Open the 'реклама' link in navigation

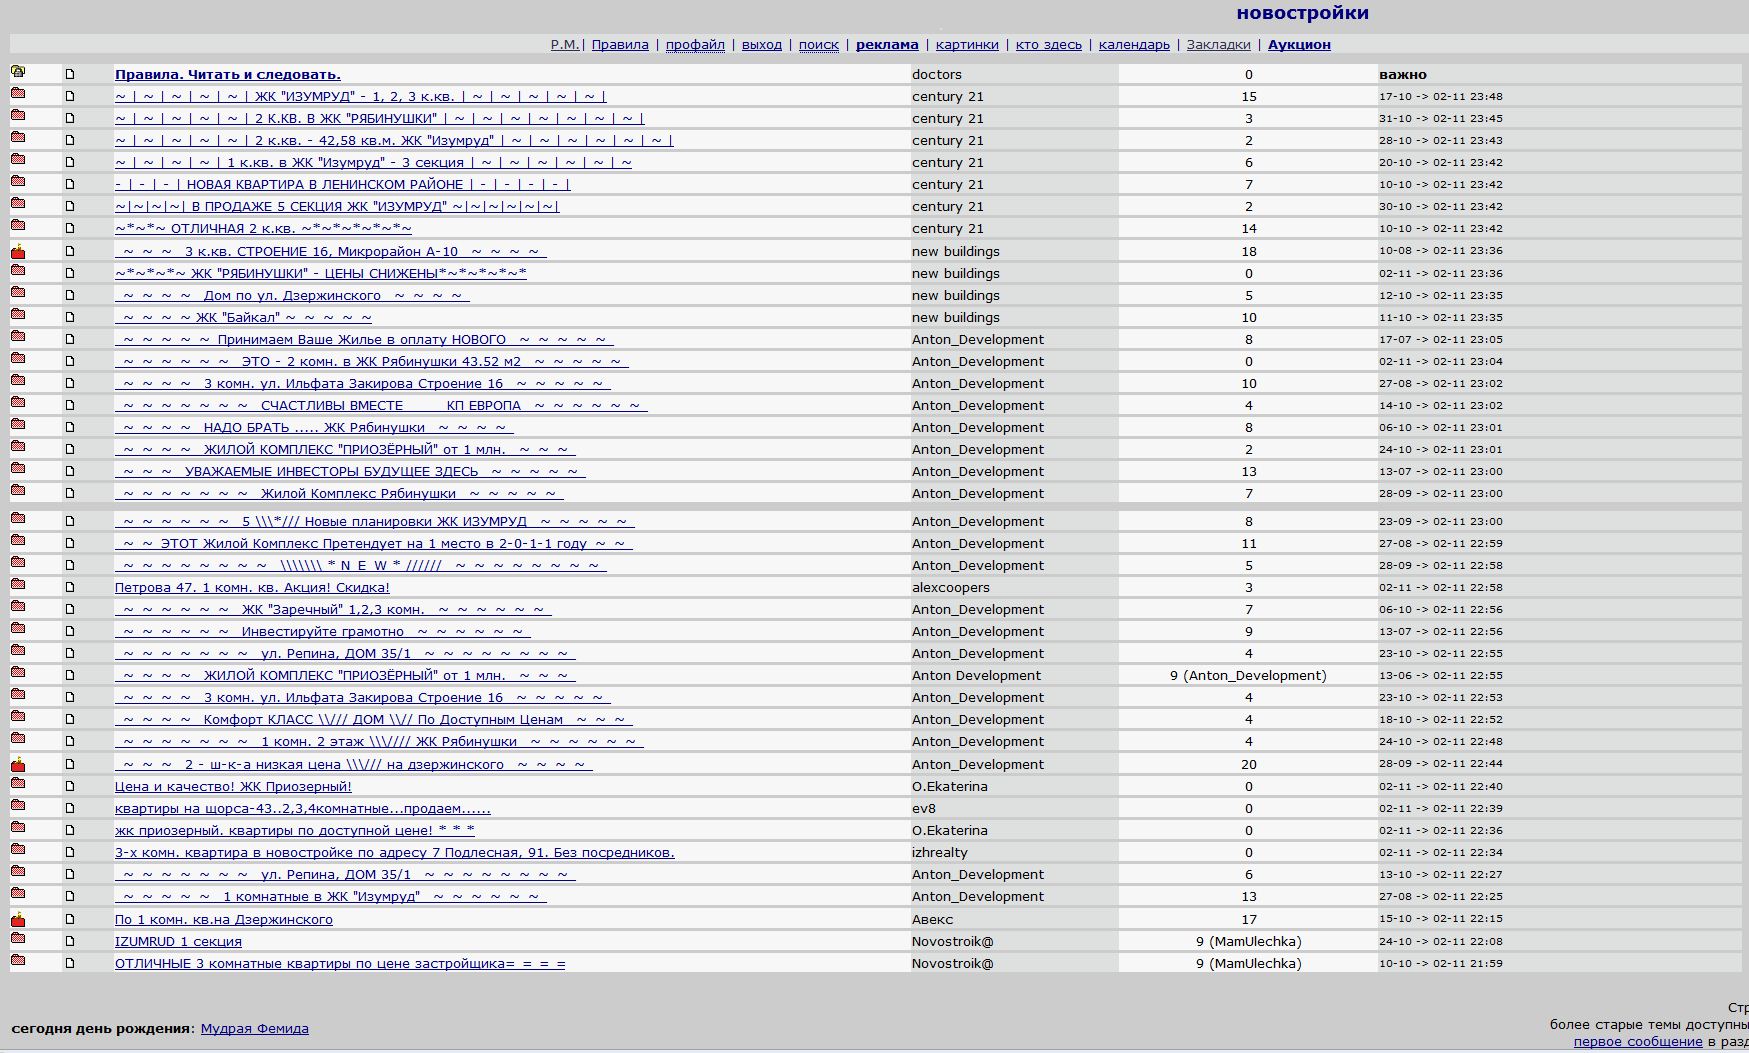pyautogui.click(x=887, y=45)
